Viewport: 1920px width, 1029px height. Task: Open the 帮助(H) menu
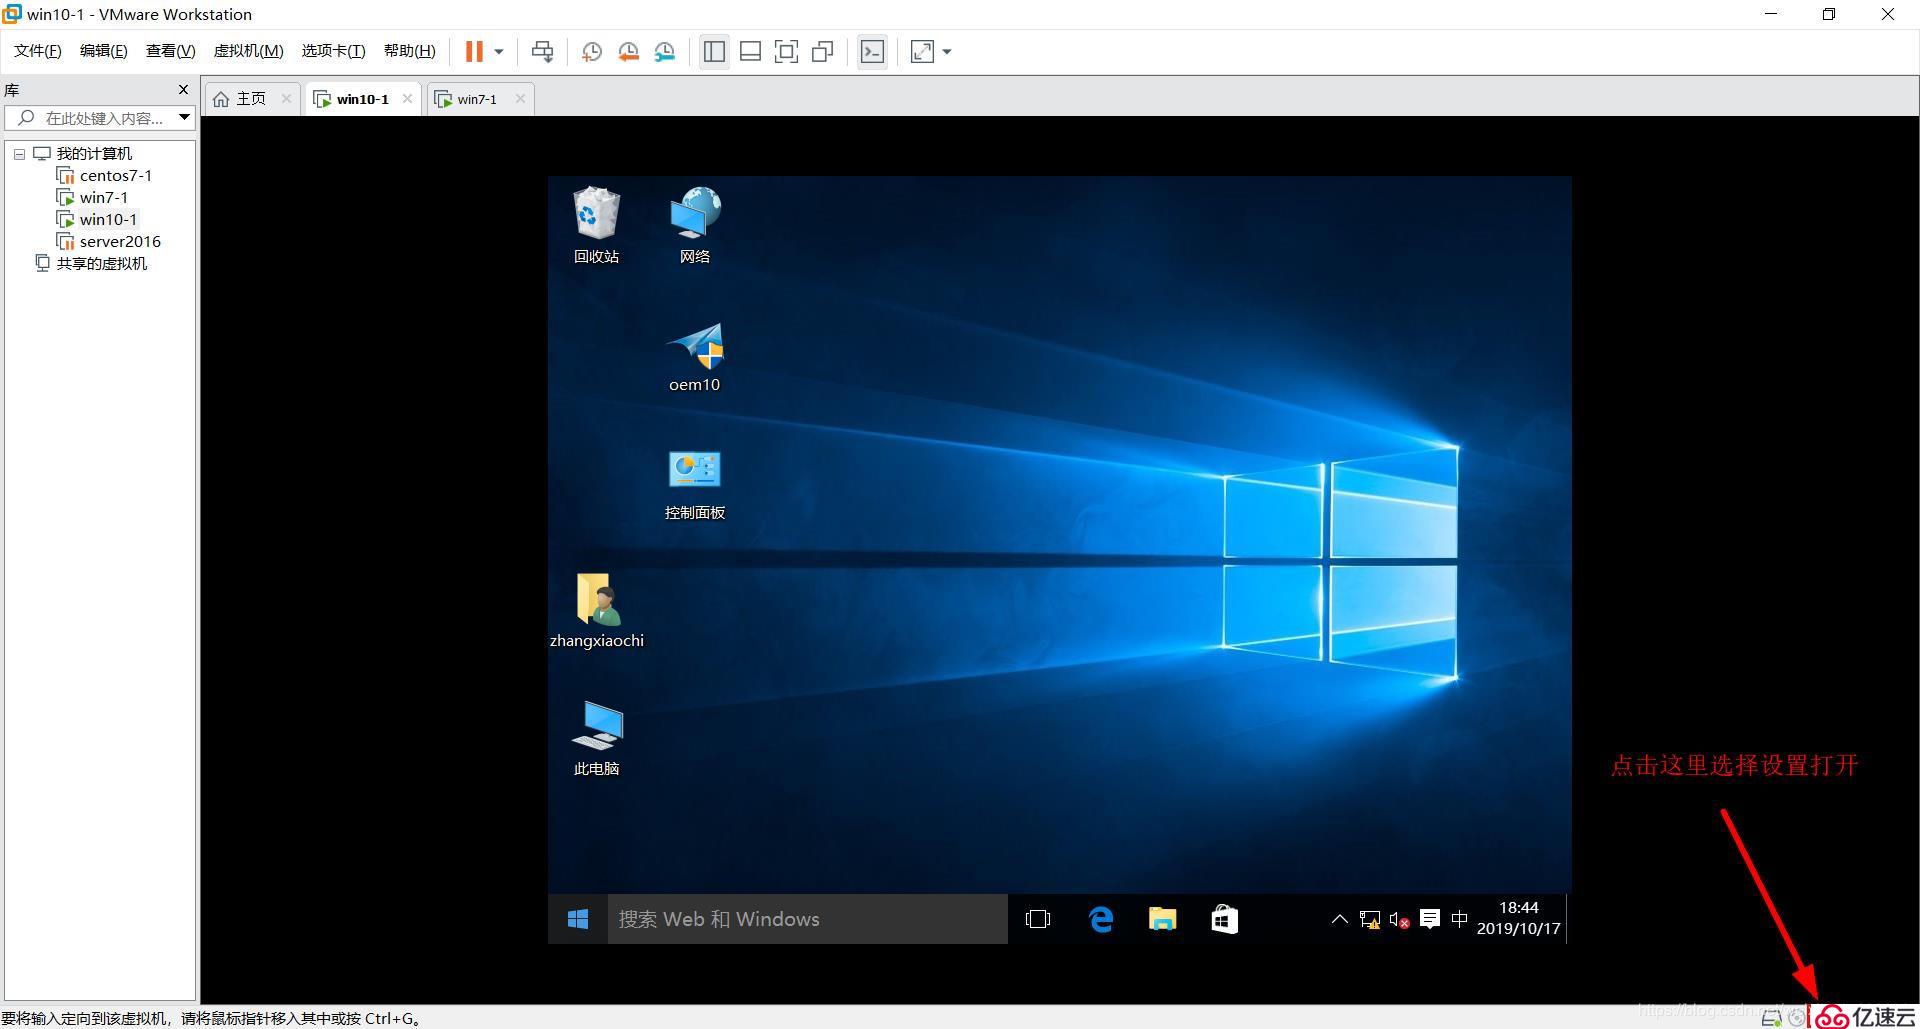click(410, 51)
